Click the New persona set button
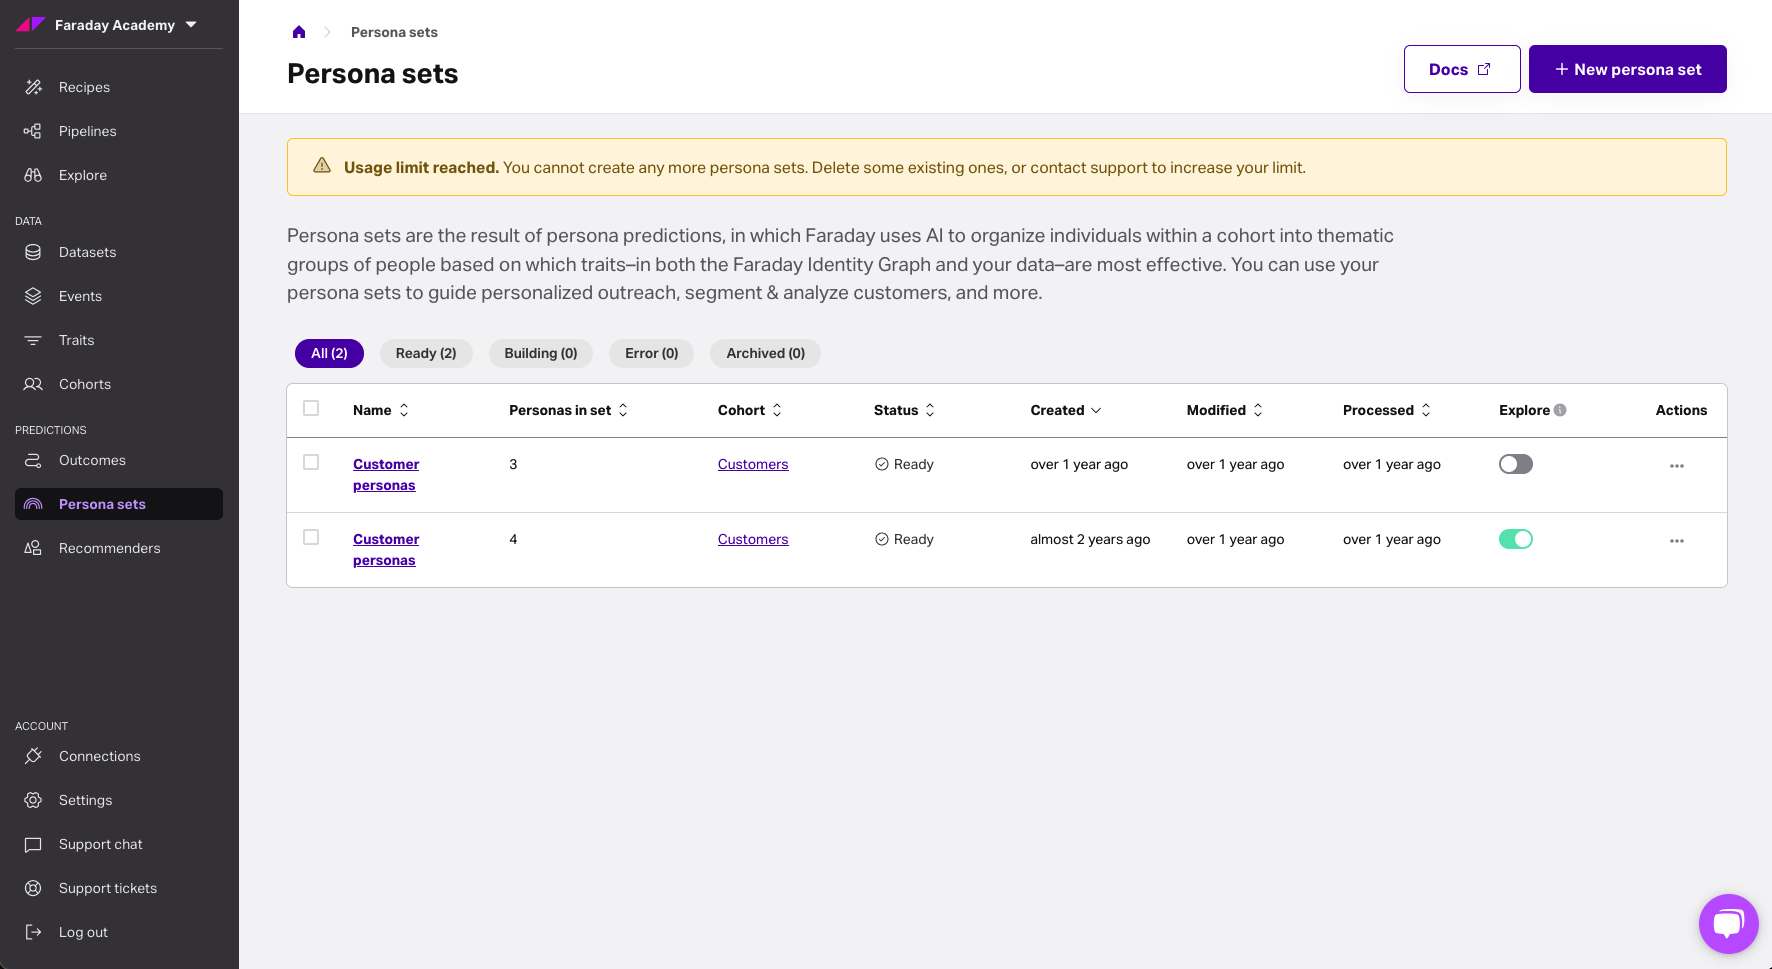Viewport: 1772px width, 969px height. click(x=1627, y=69)
